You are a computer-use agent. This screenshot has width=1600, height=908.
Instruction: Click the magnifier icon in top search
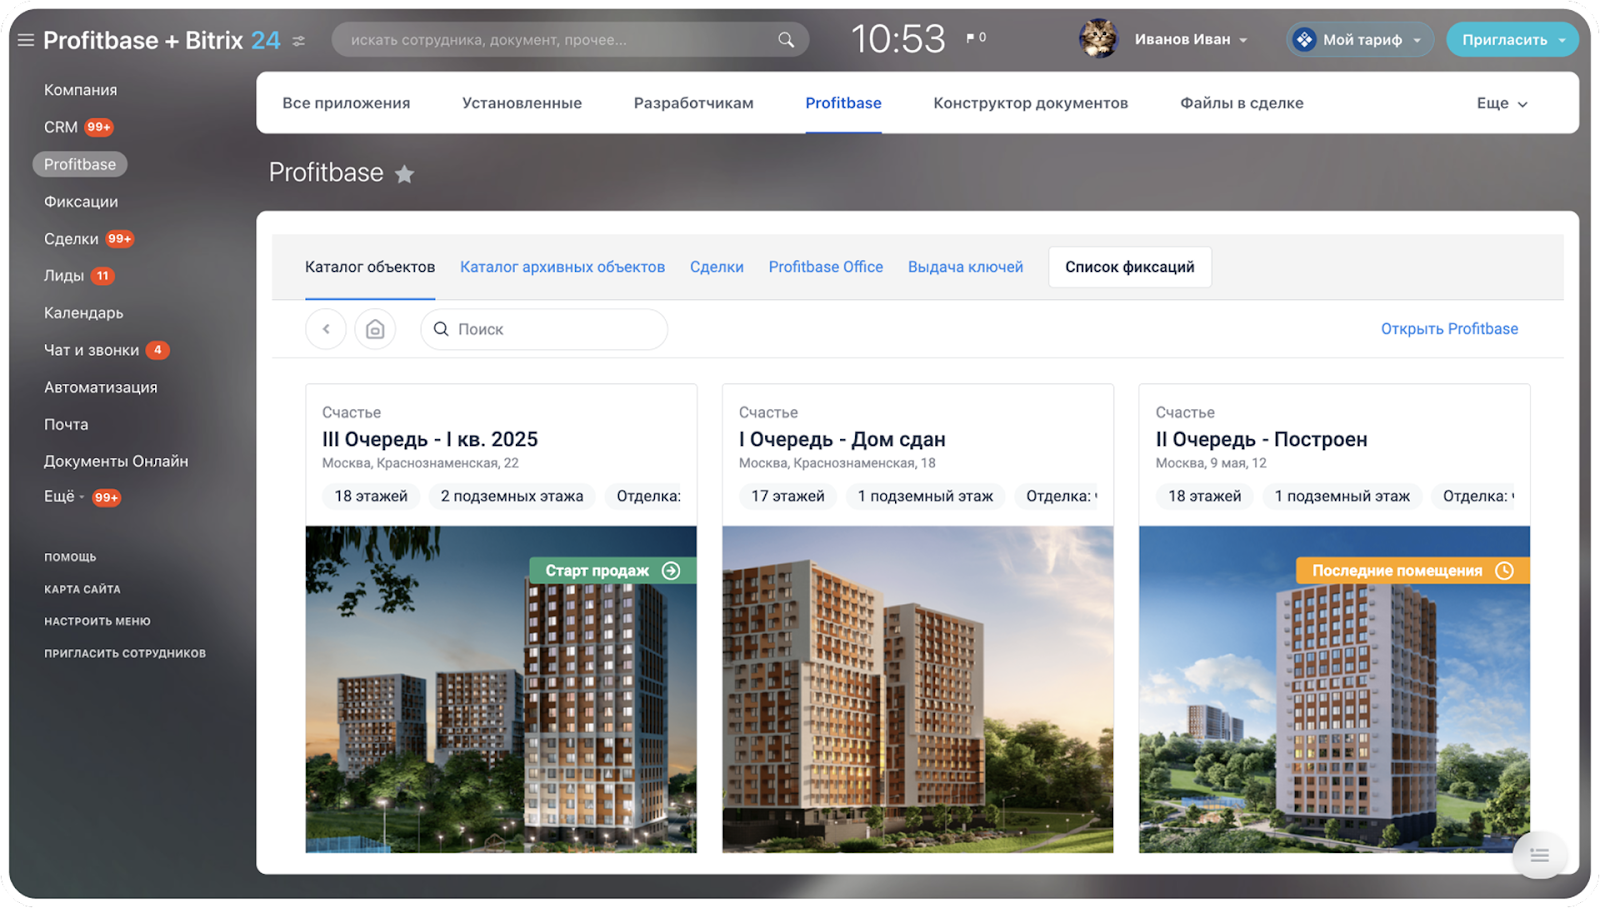pyautogui.click(x=786, y=40)
